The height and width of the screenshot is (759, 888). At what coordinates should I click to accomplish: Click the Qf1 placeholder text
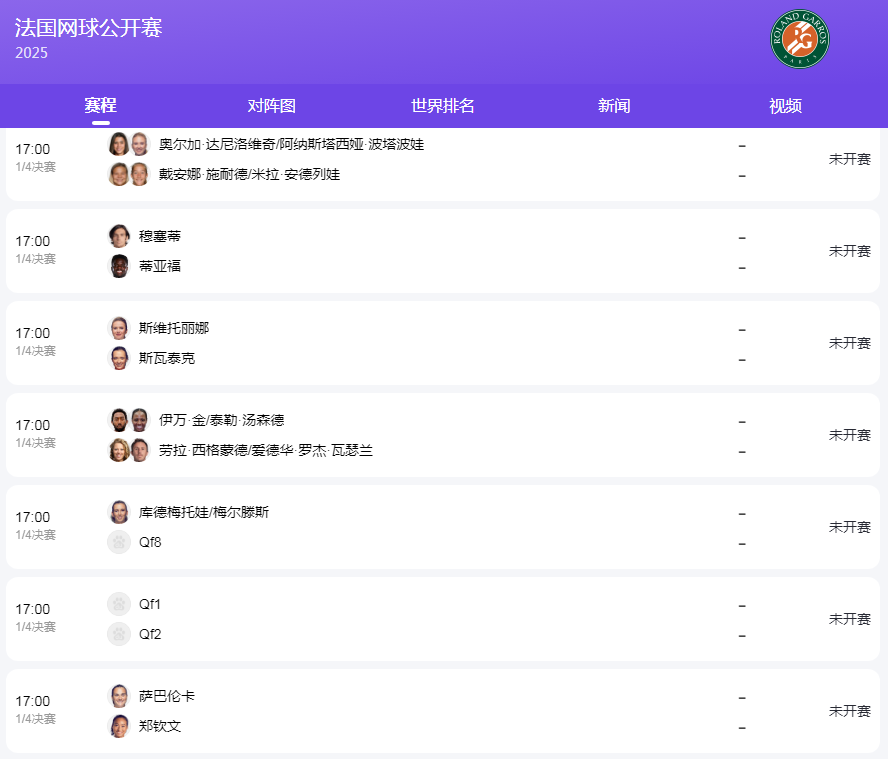pyautogui.click(x=150, y=604)
